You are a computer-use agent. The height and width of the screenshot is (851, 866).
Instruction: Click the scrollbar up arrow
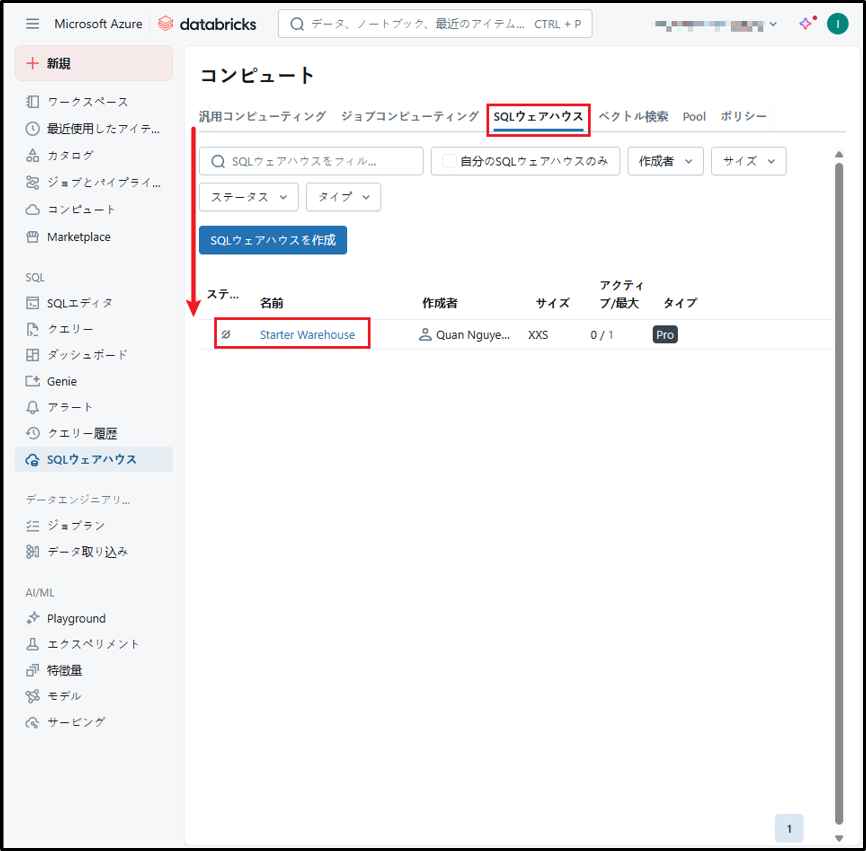(838, 154)
